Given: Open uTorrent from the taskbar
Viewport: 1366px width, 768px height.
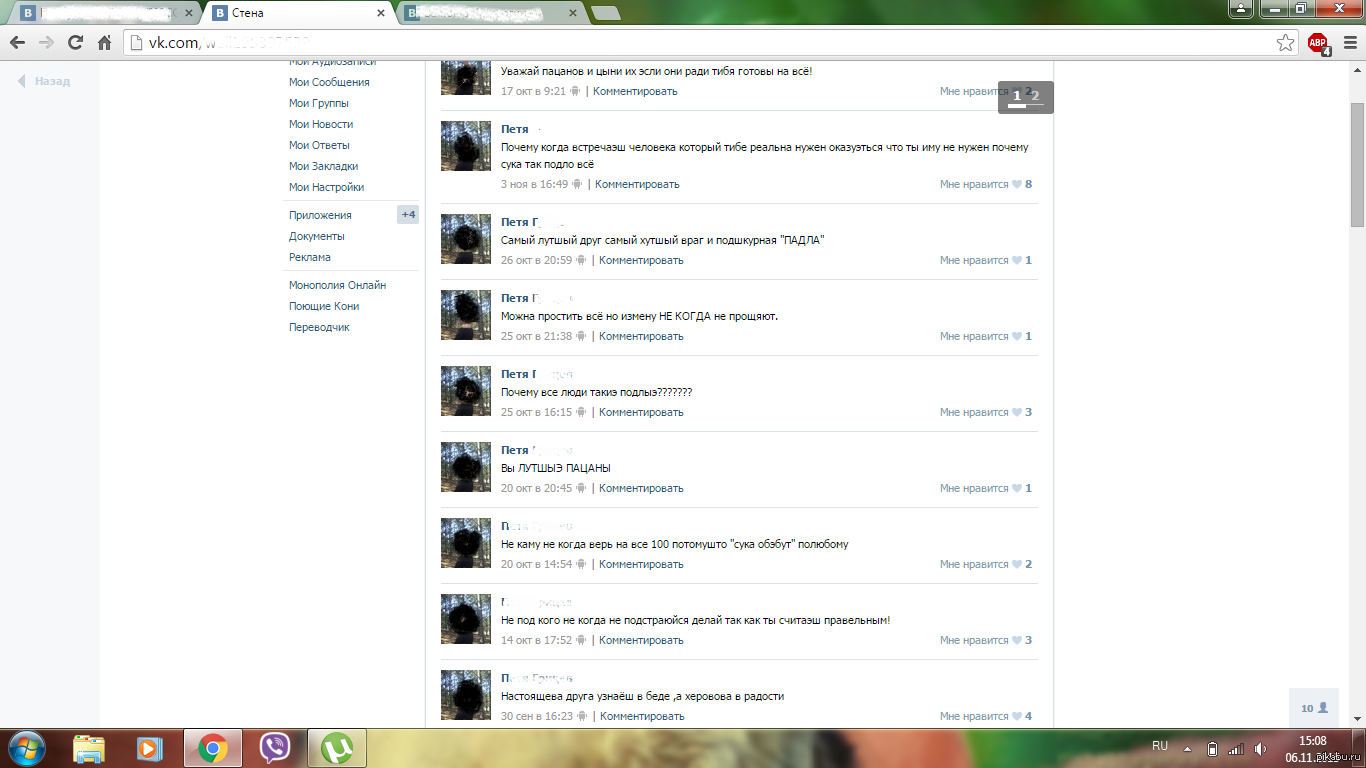Looking at the screenshot, I should point(337,748).
